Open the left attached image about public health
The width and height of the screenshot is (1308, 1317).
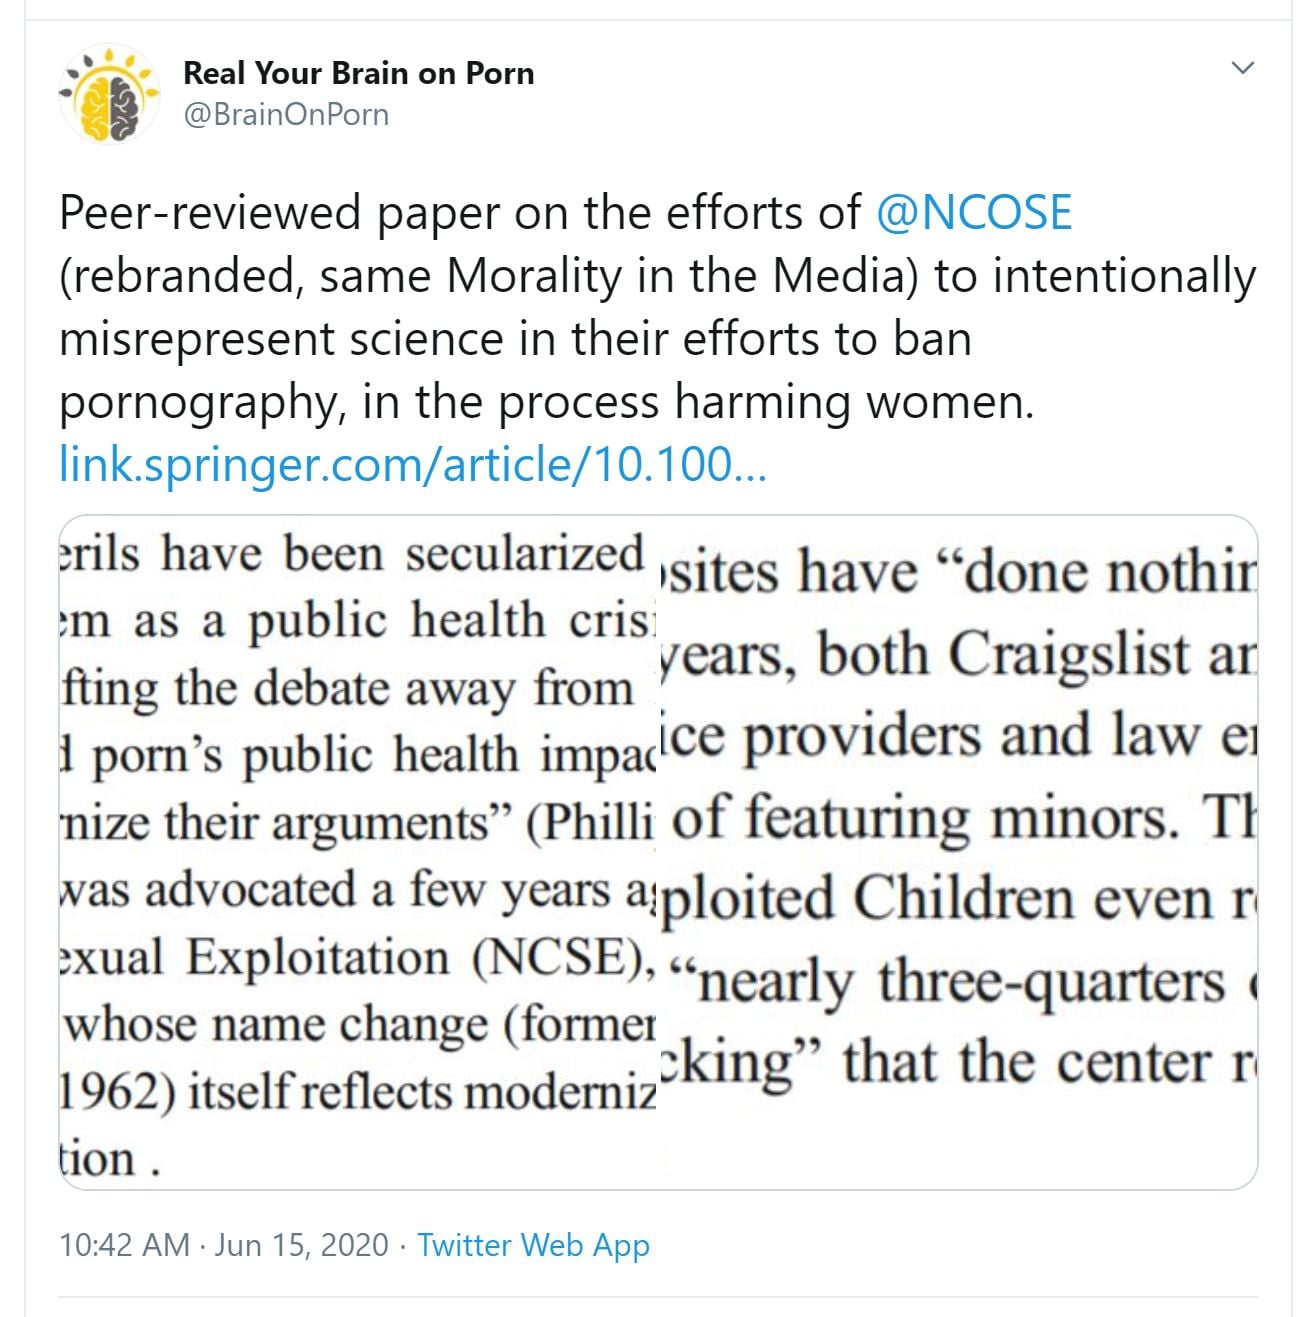(x=357, y=850)
